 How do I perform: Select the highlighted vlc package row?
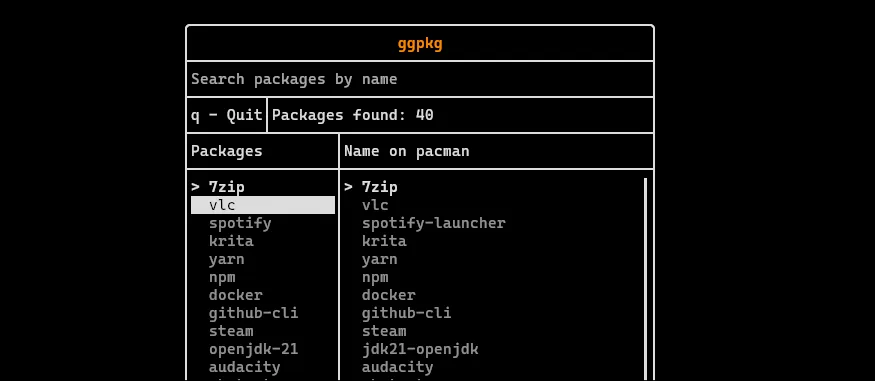(x=263, y=205)
